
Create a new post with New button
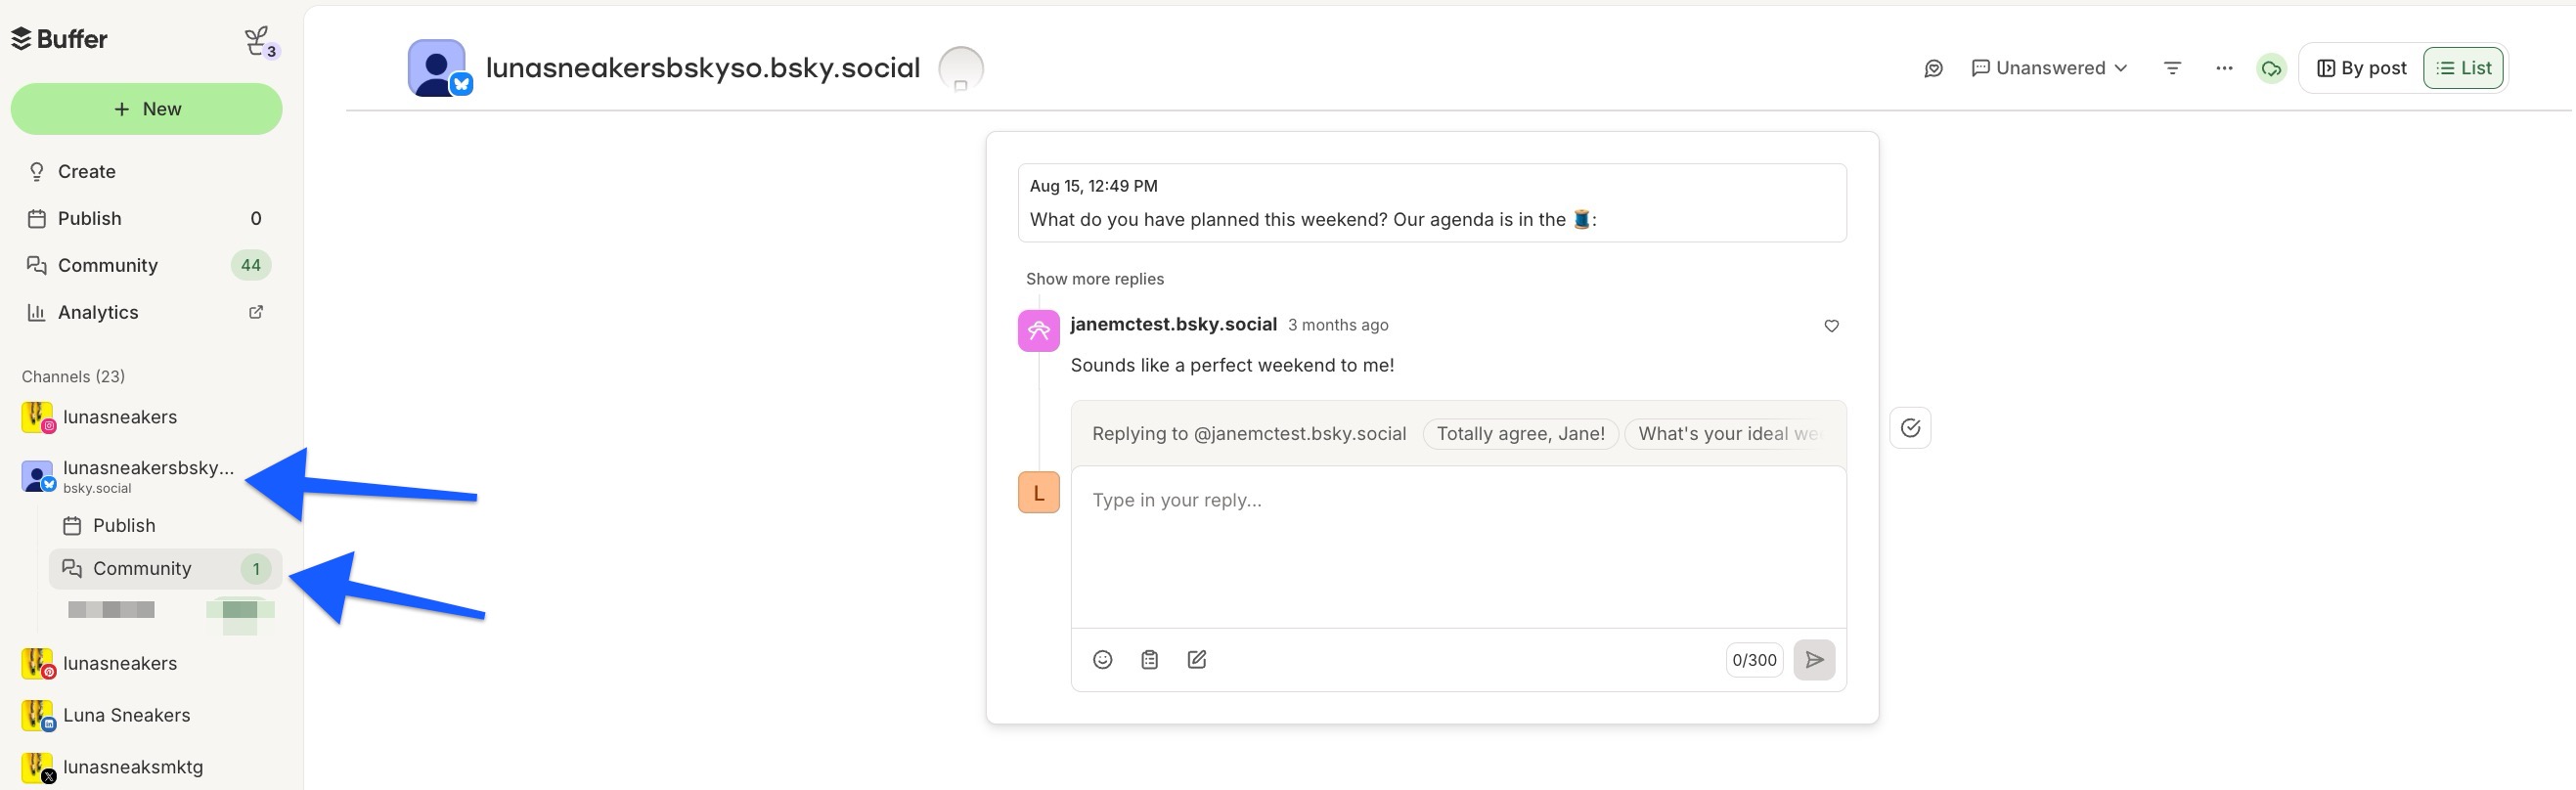(x=146, y=109)
